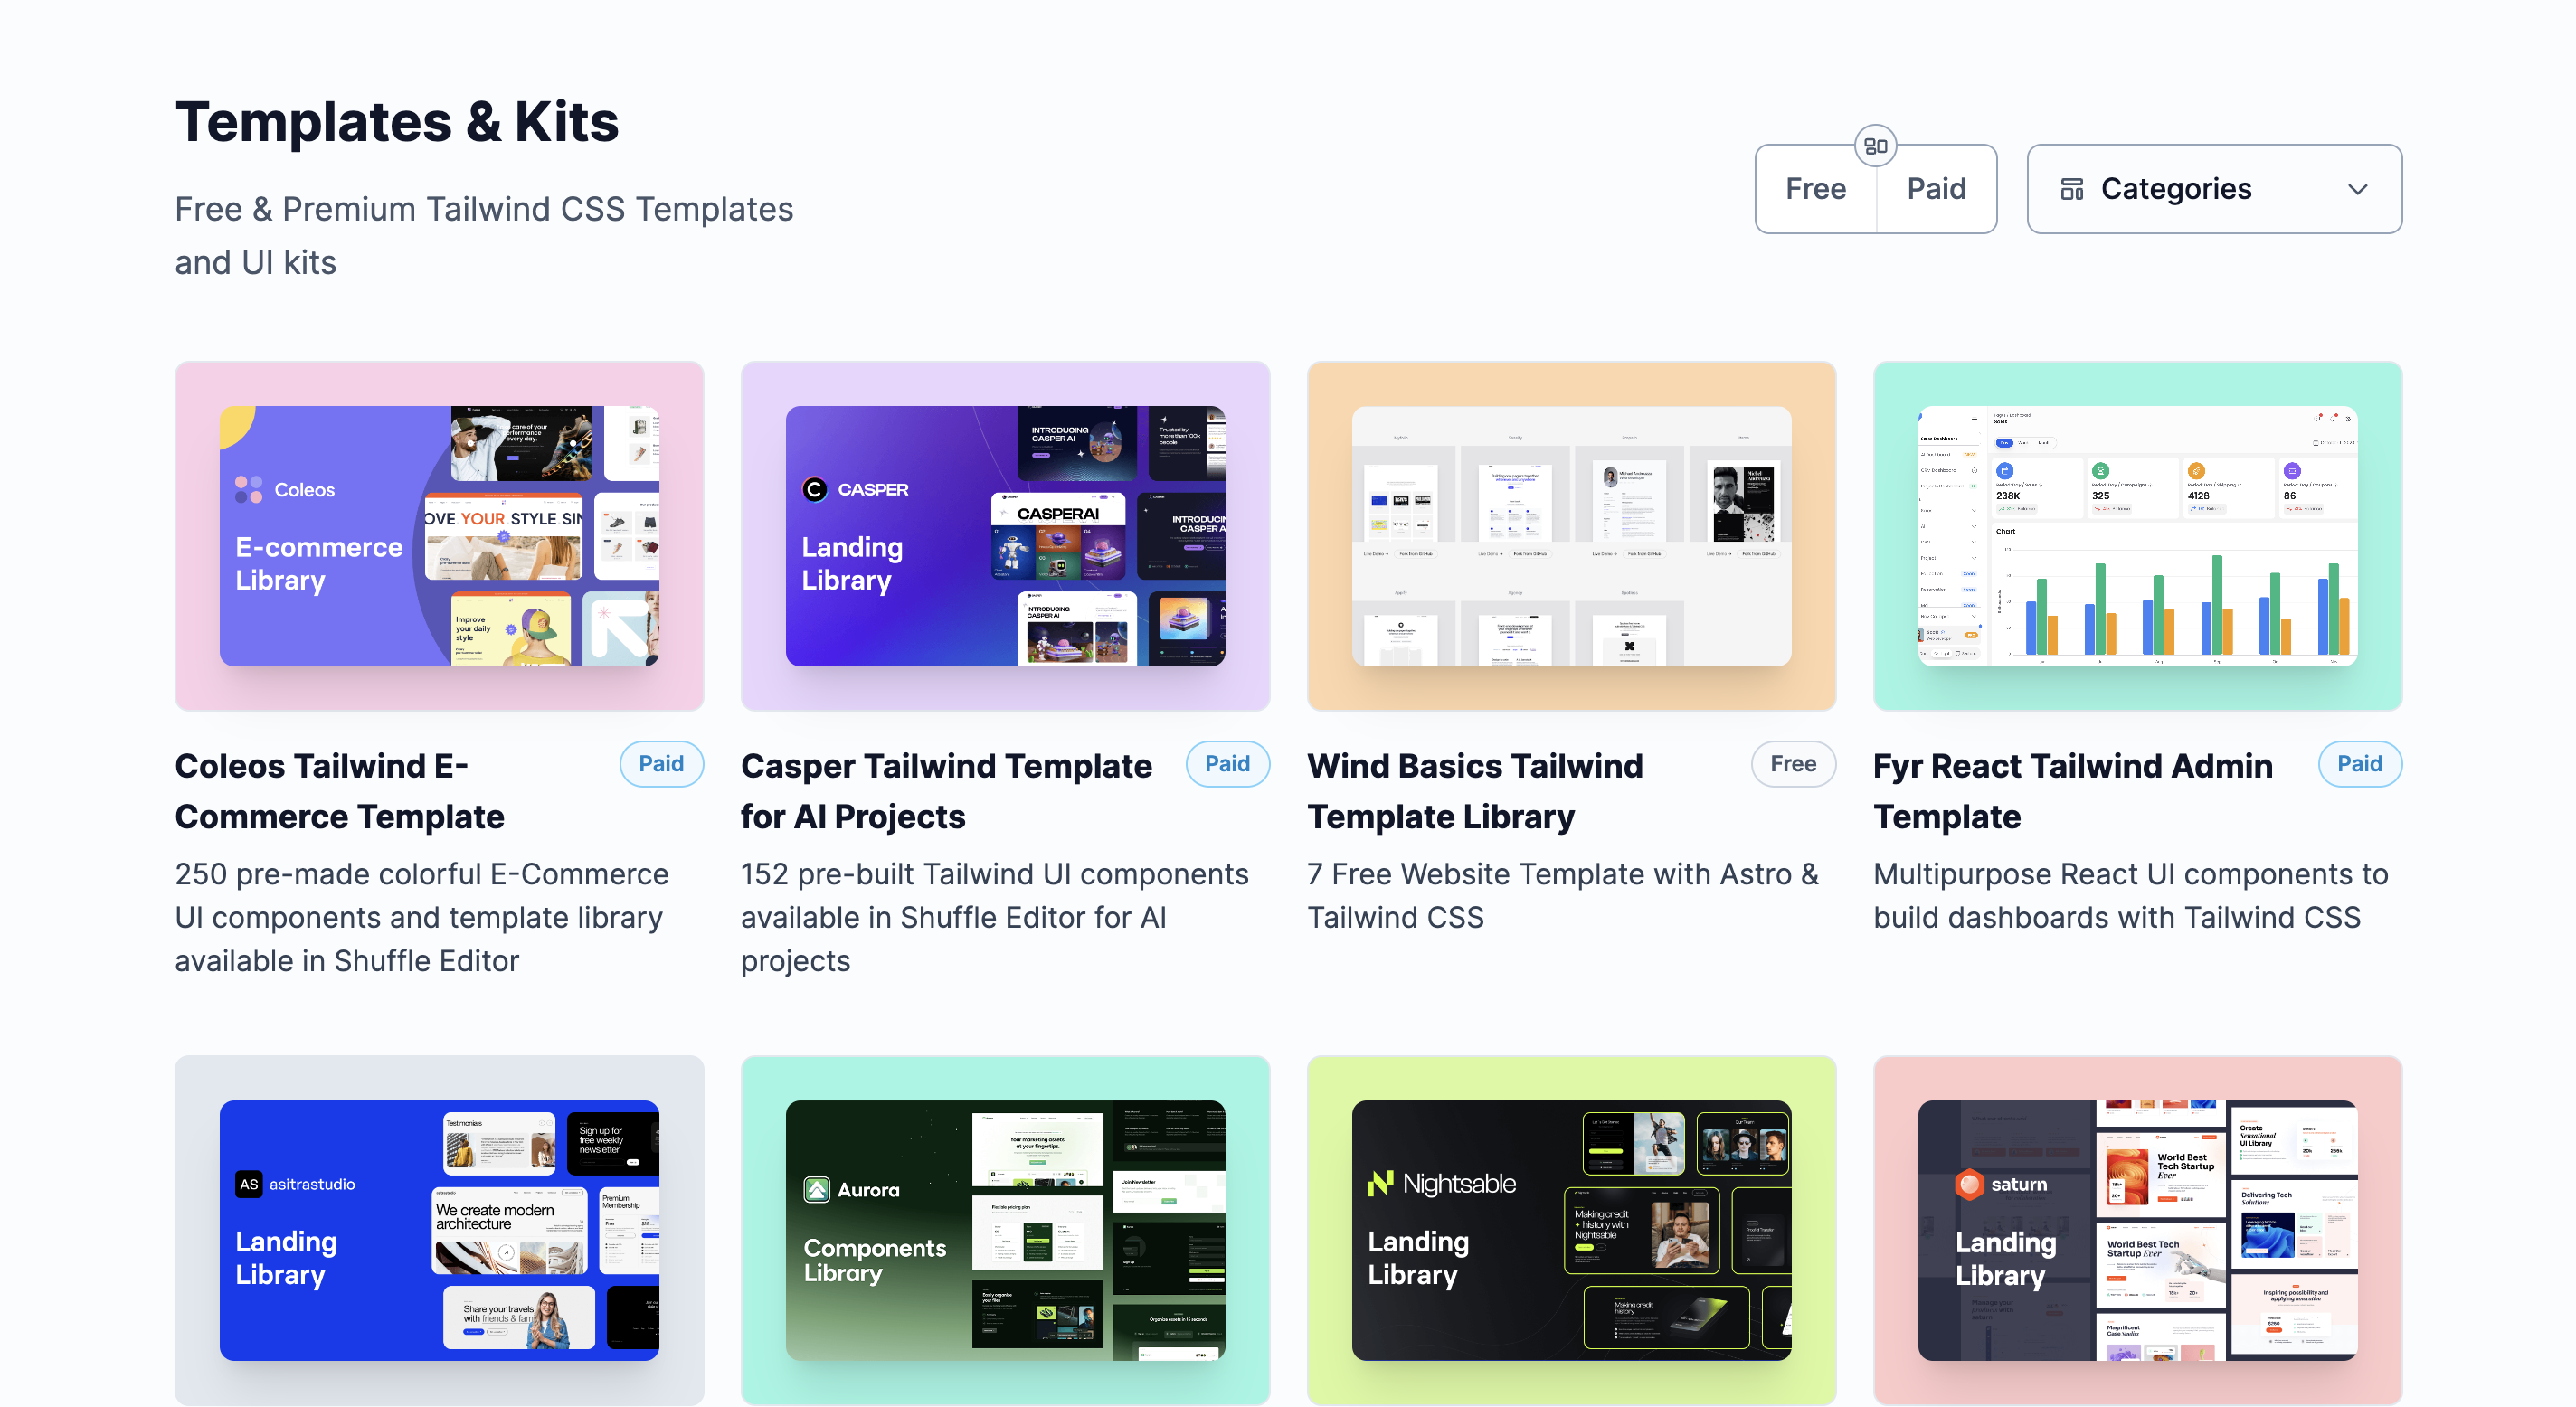Click Paid badge next to Coleos template

tap(661, 764)
